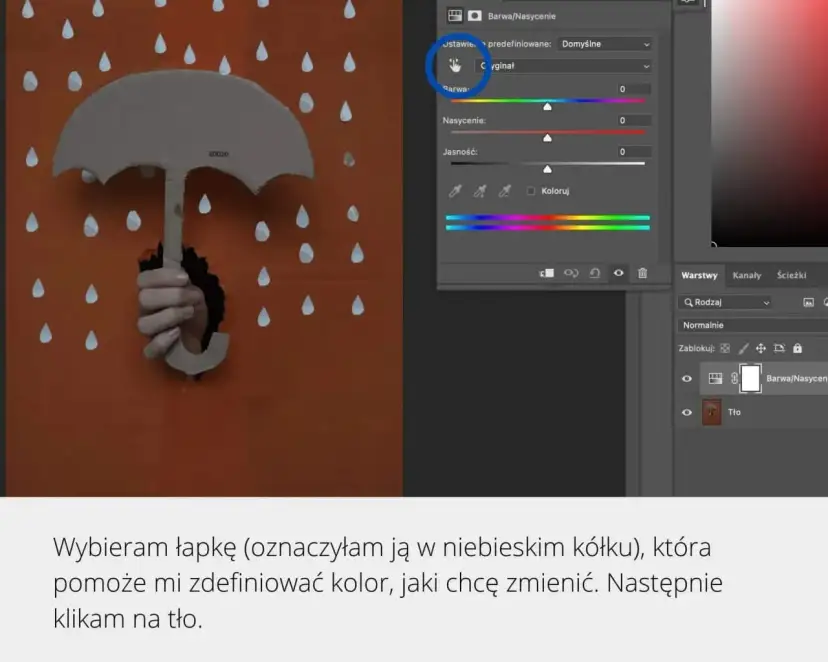Click the Nasycenie slider handle
Screen dimensions: 828x662
click(545, 138)
